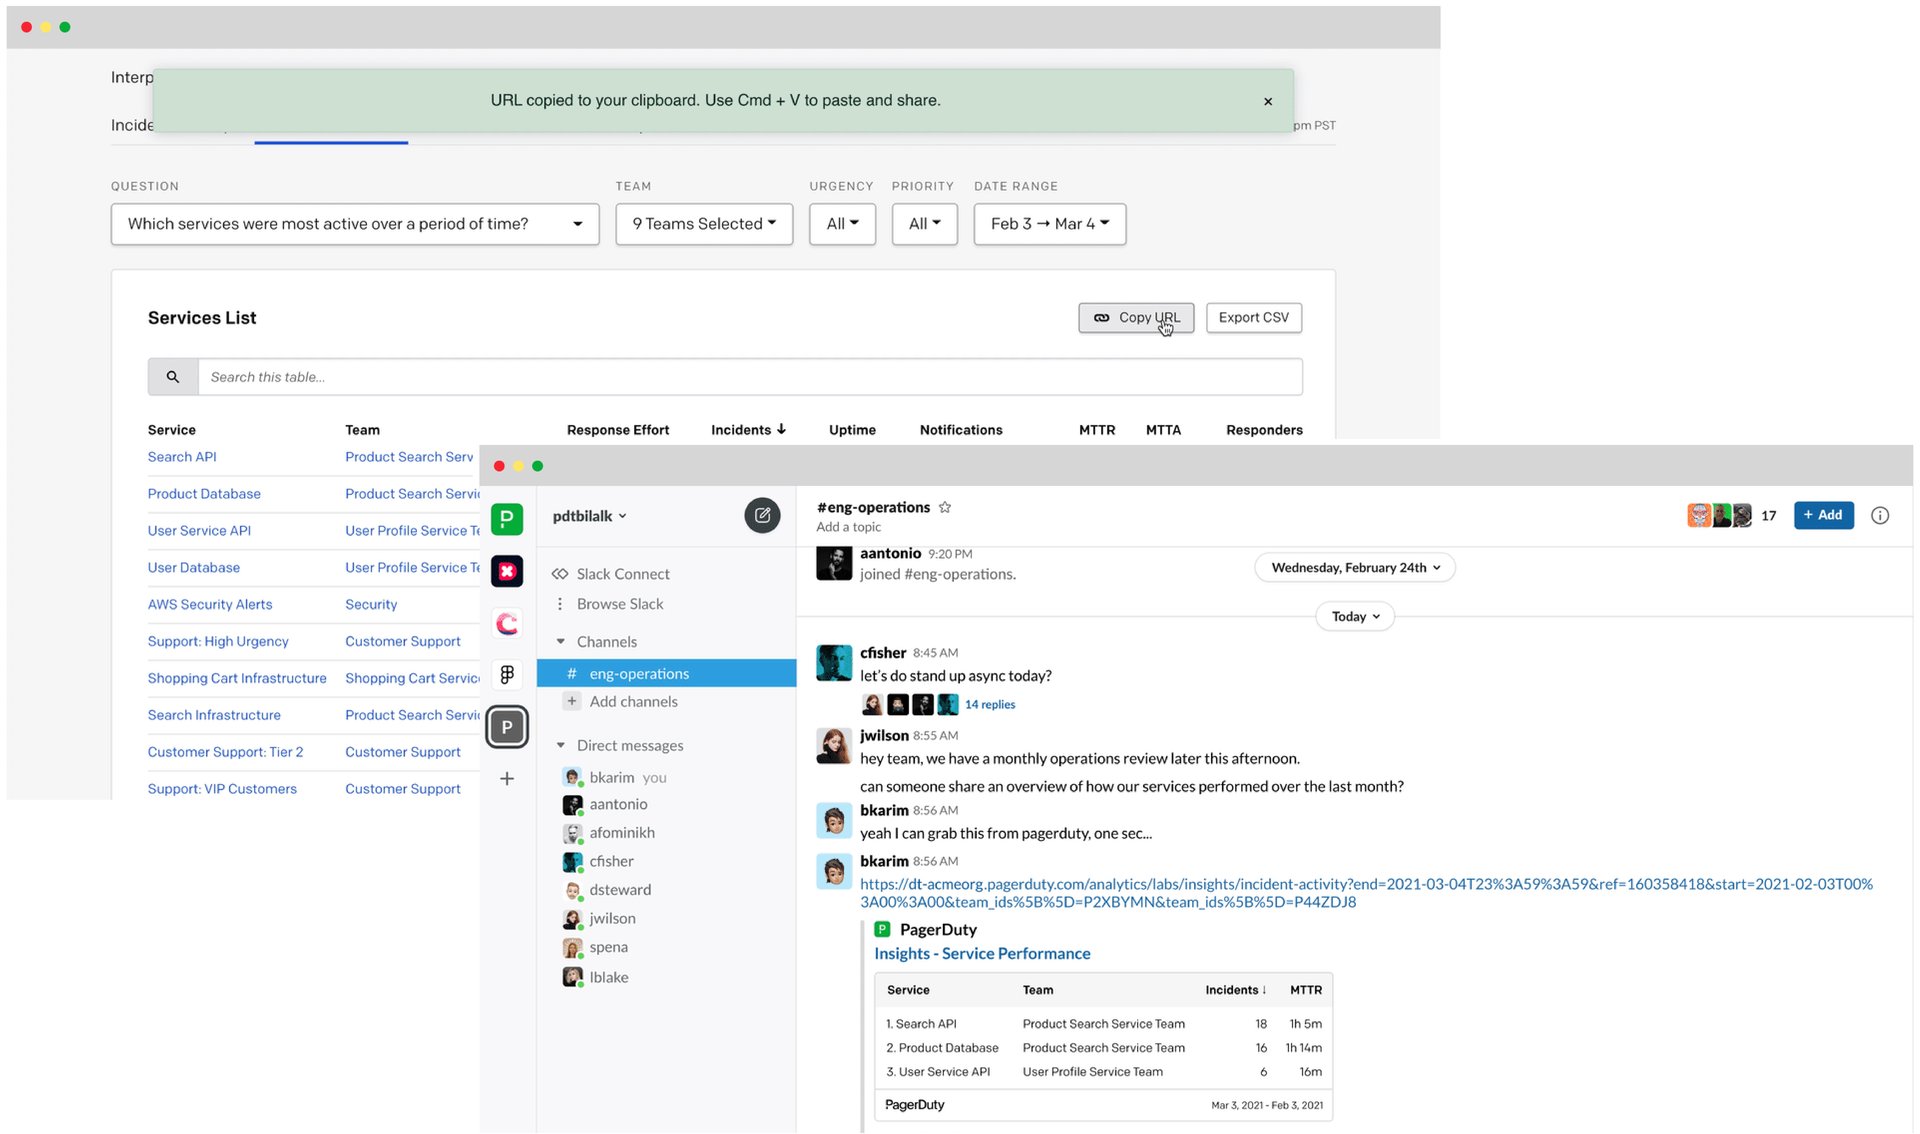This screenshot has width=1920, height=1134.
Task: Click the table search magnifier icon
Action: [x=173, y=377]
